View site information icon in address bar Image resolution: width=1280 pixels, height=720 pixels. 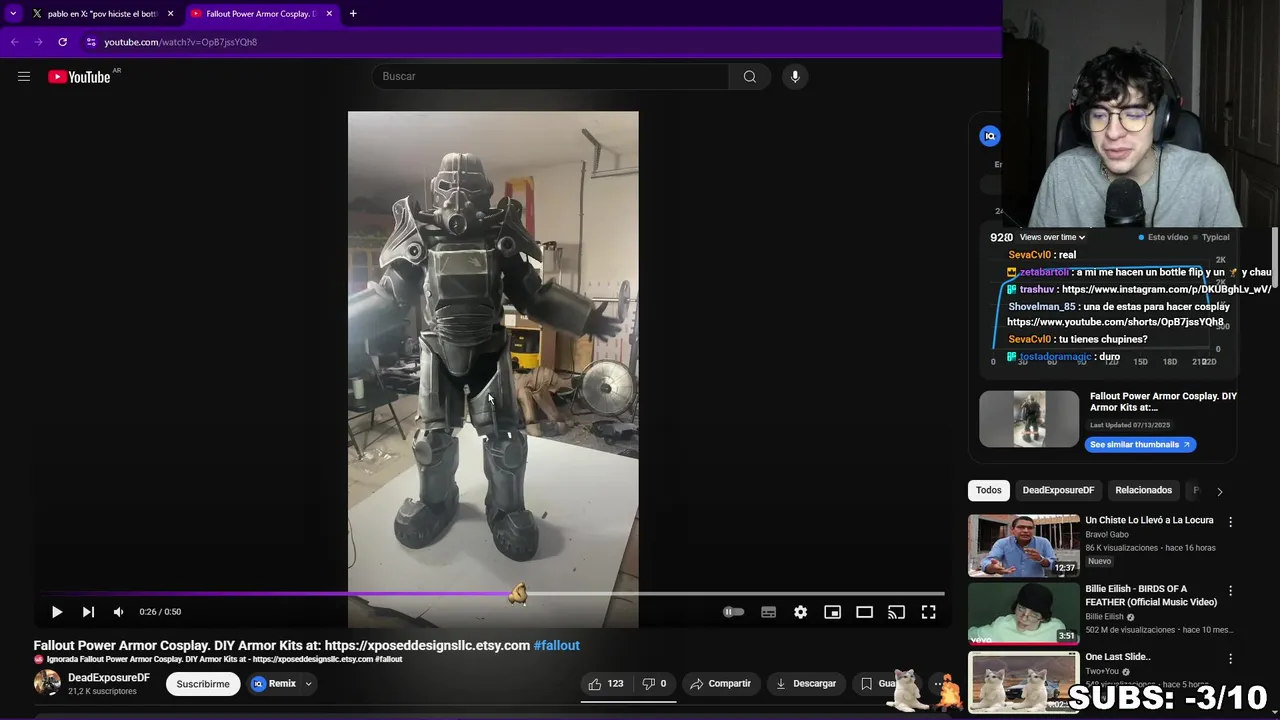91,42
